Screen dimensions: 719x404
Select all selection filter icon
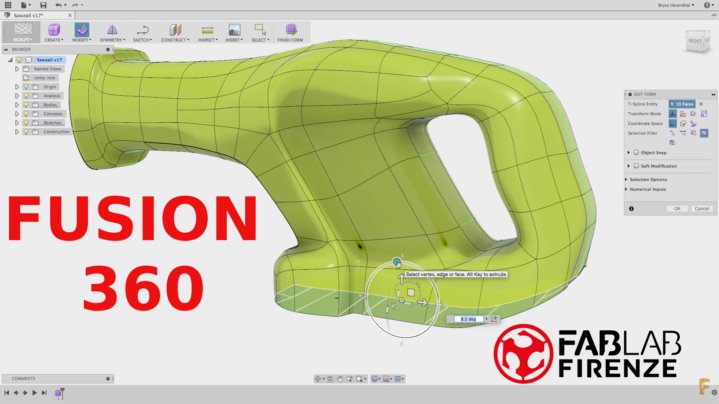coord(704,133)
